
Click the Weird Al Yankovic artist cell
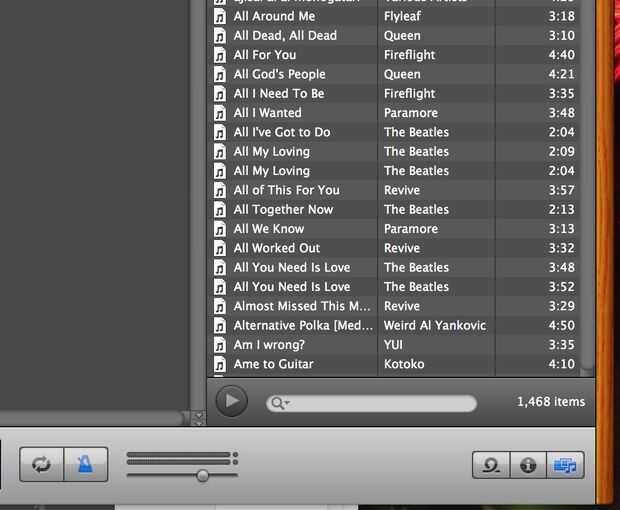coord(435,326)
